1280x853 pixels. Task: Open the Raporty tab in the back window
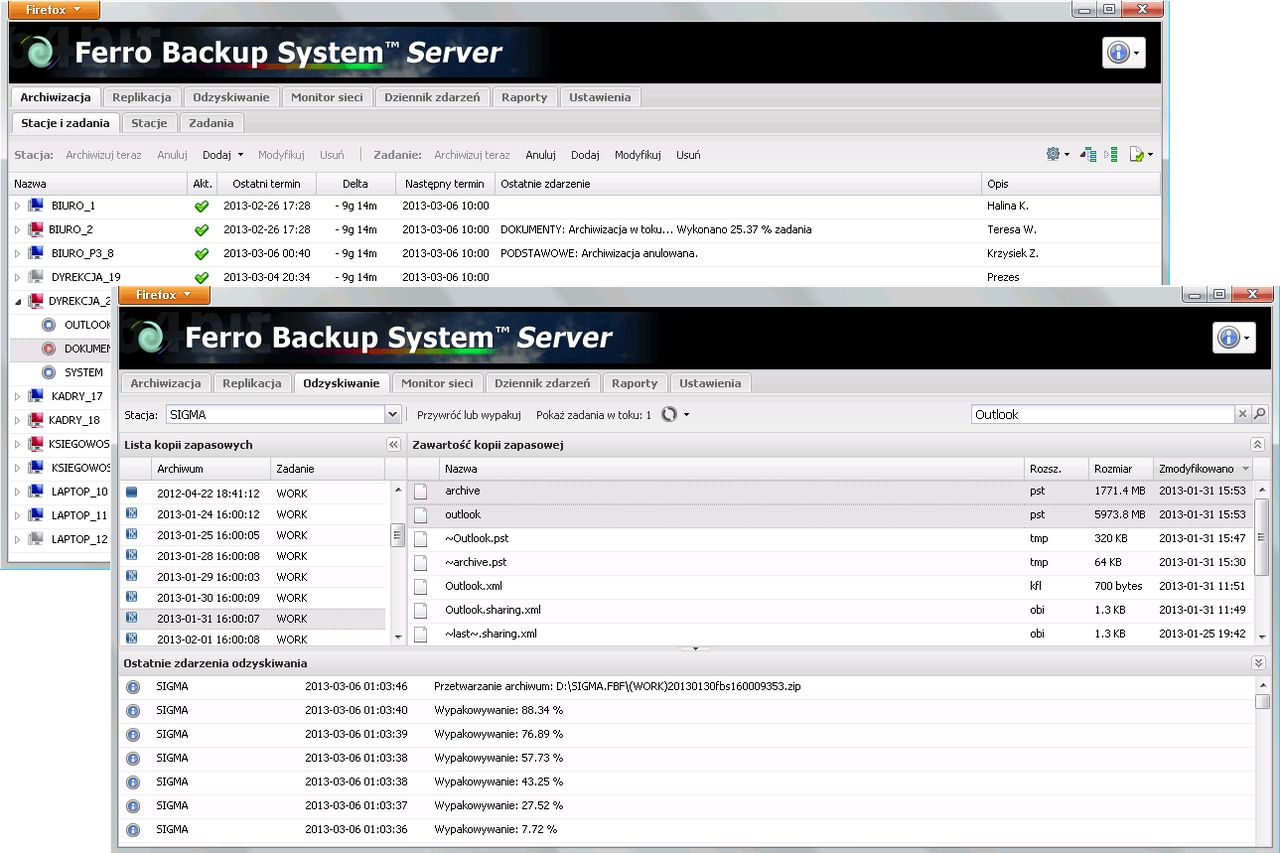(525, 97)
